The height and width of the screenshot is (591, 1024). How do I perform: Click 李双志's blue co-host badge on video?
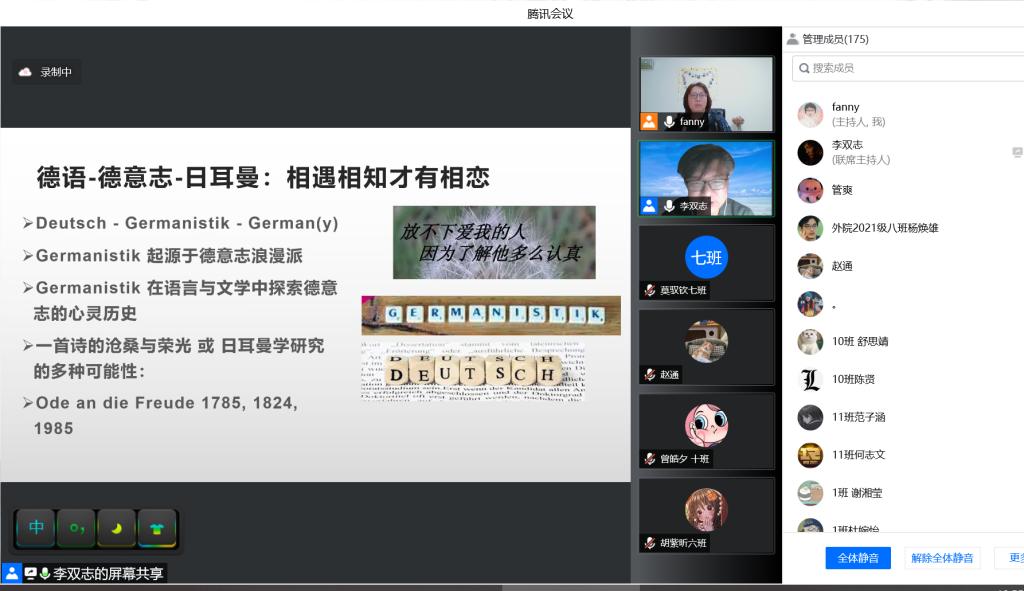(650, 206)
